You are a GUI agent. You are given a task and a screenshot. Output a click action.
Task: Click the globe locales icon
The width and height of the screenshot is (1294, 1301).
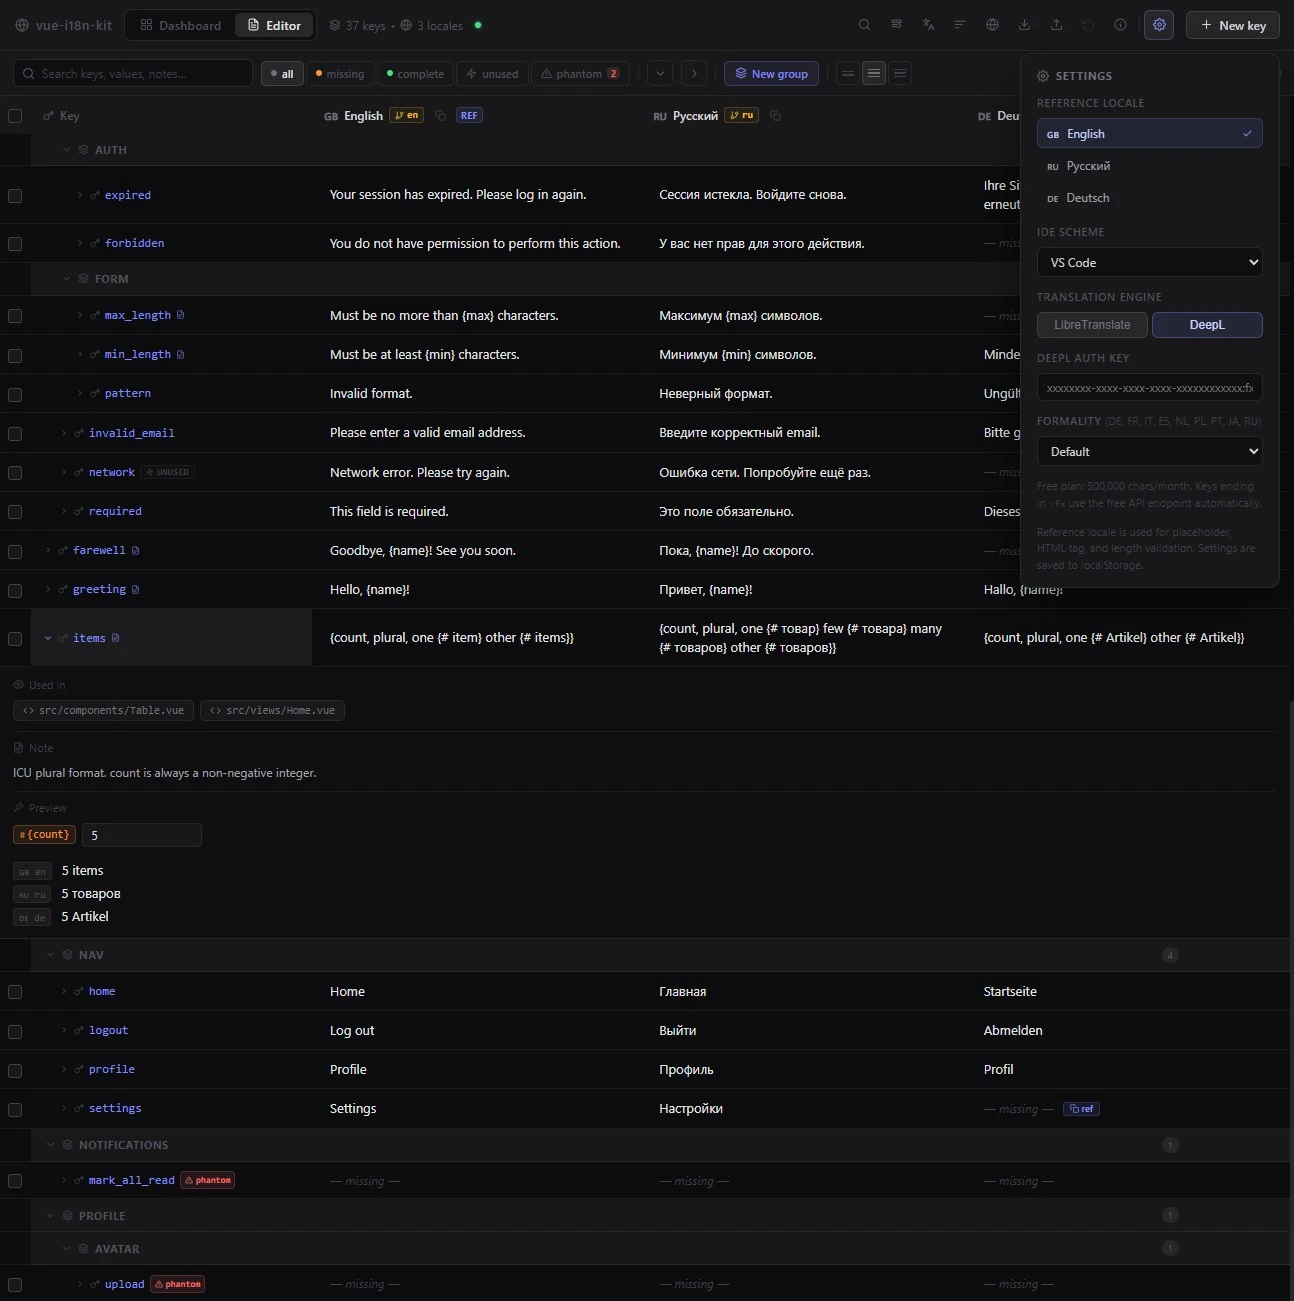pos(992,25)
